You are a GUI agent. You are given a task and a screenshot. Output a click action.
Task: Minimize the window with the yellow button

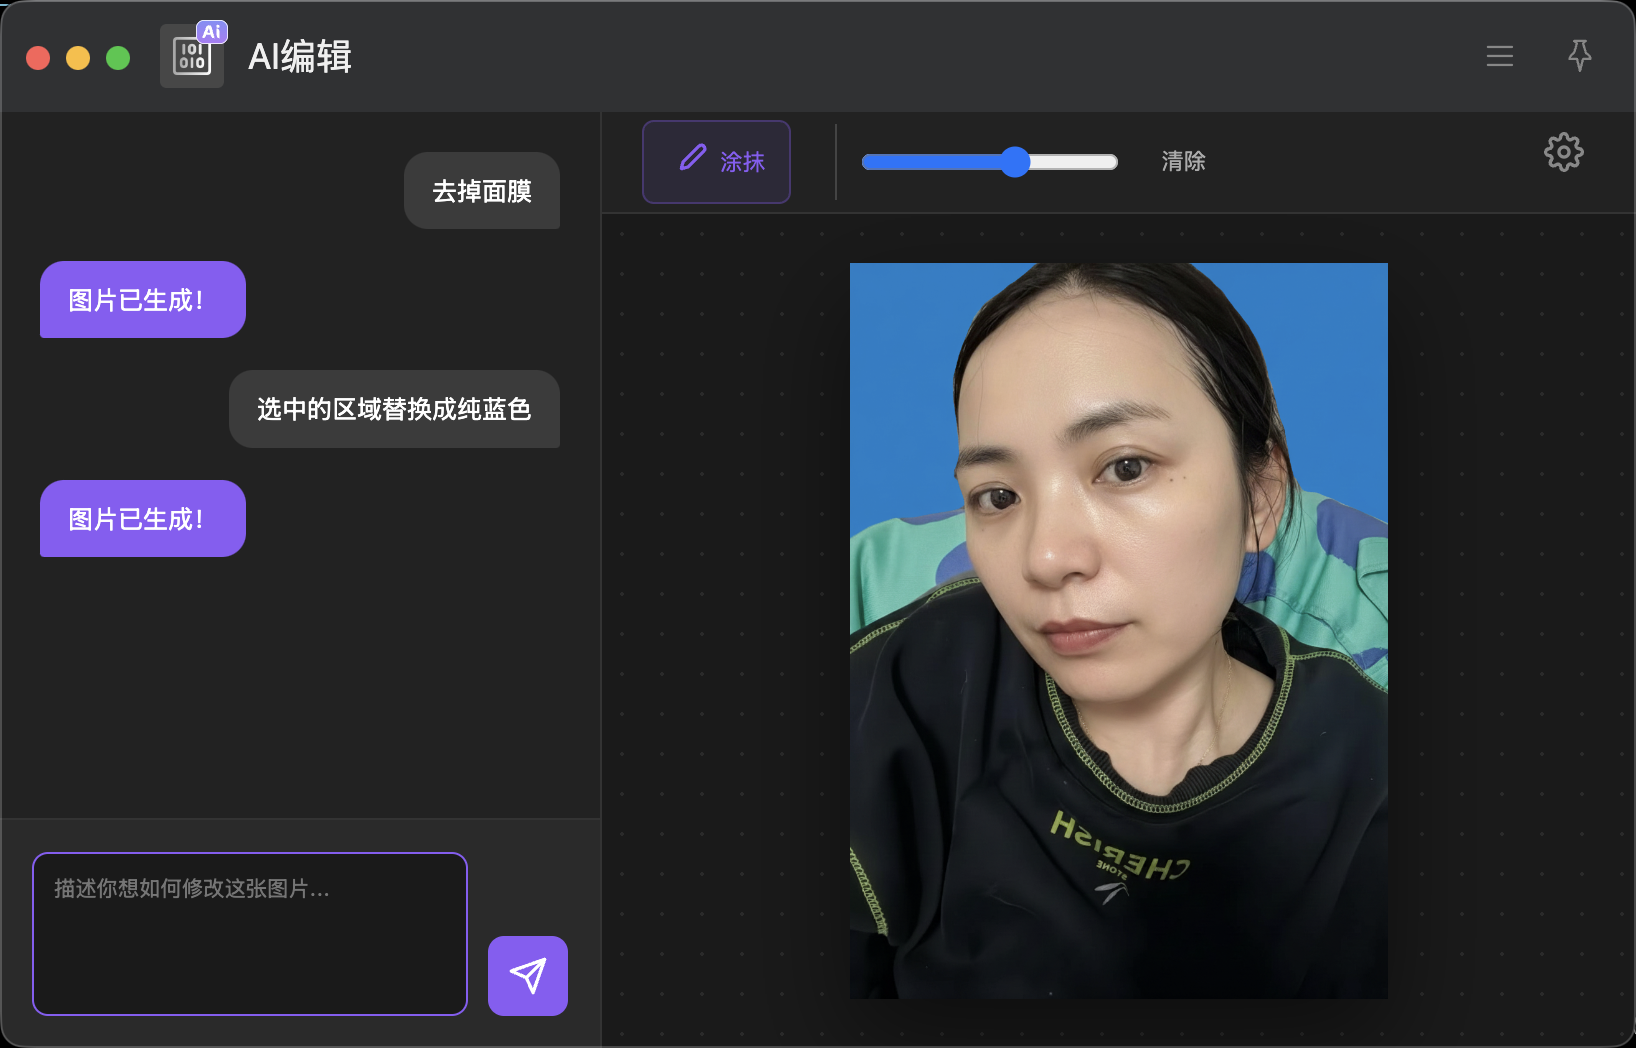78,58
